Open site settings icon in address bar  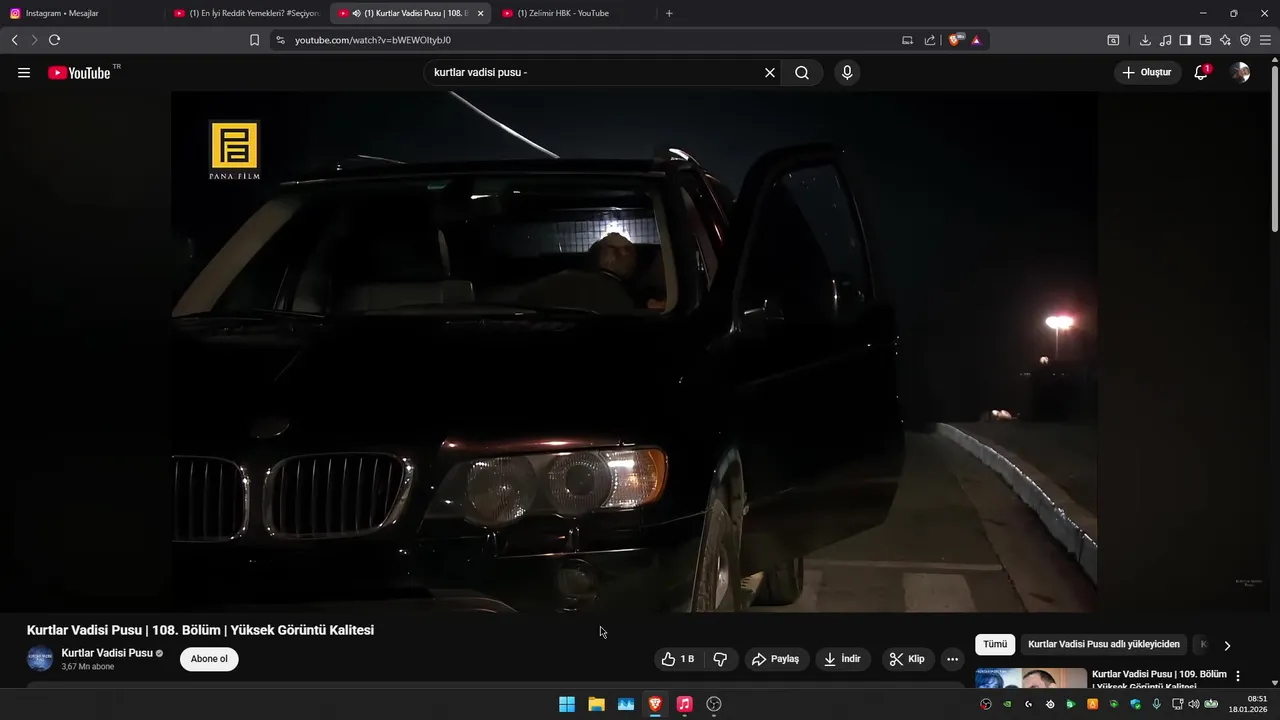tap(280, 40)
